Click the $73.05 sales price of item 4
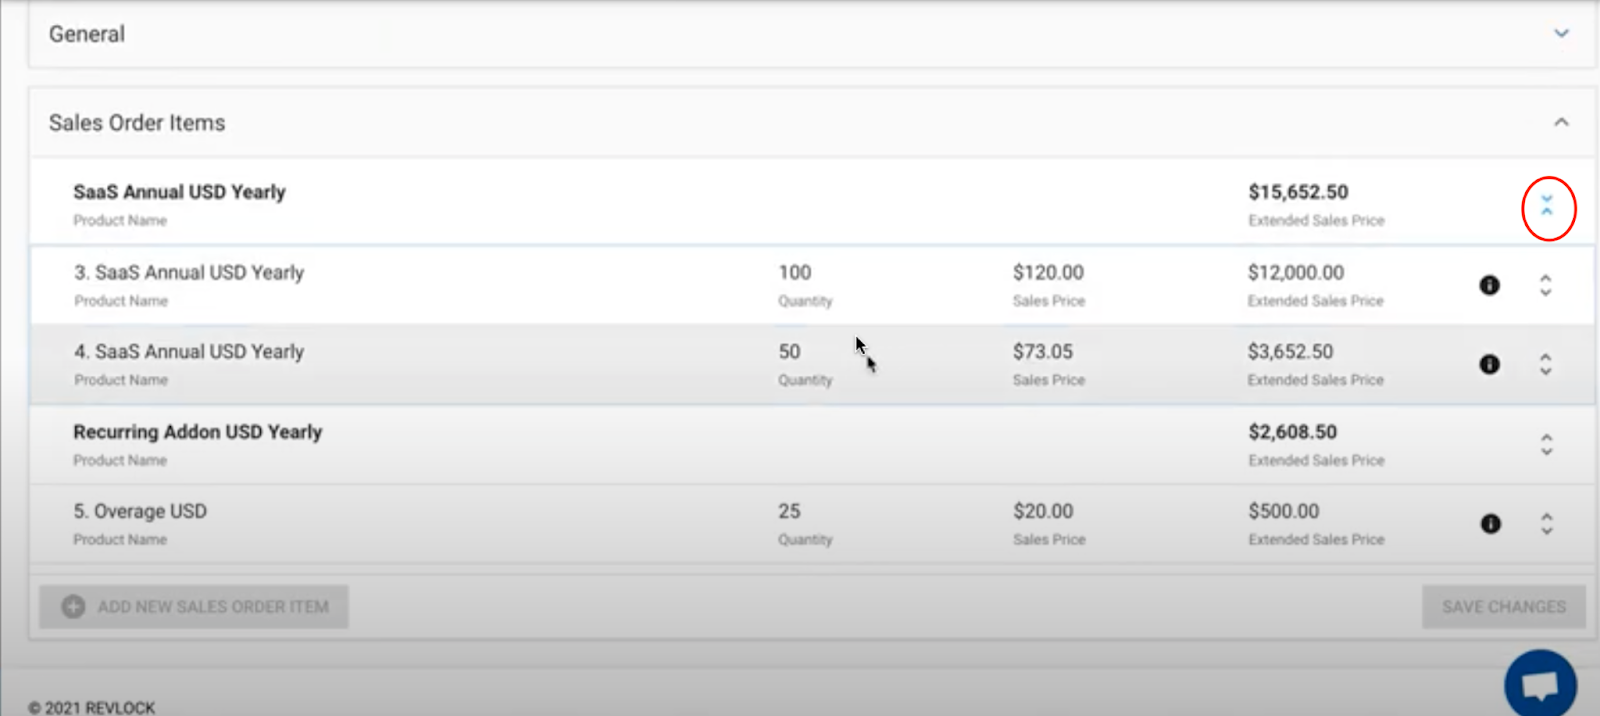Image resolution: width=1600 pixels, height=716 pixels. tap(1043, 352)
